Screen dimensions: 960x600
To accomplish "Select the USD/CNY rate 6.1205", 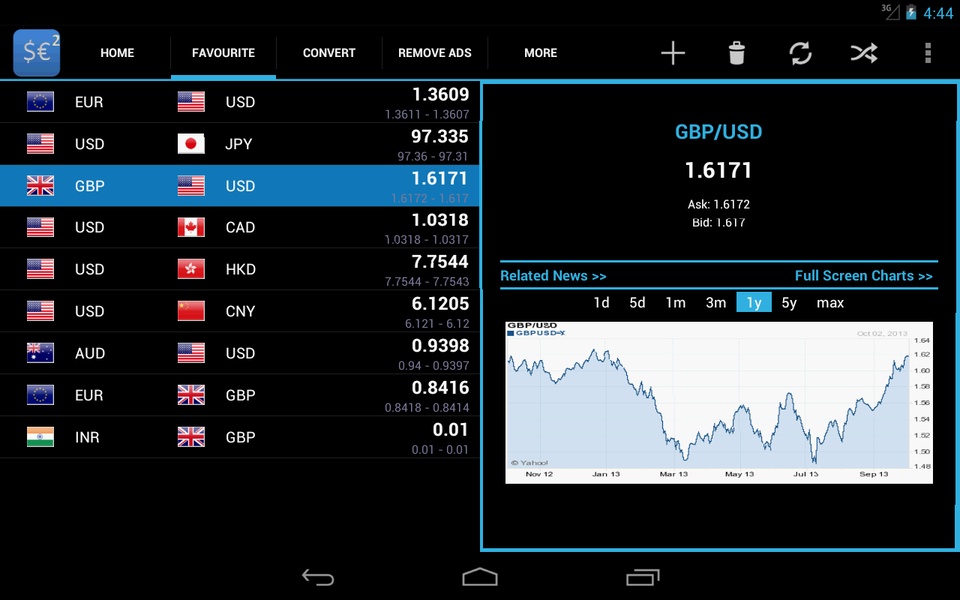I will click(440, 304).
